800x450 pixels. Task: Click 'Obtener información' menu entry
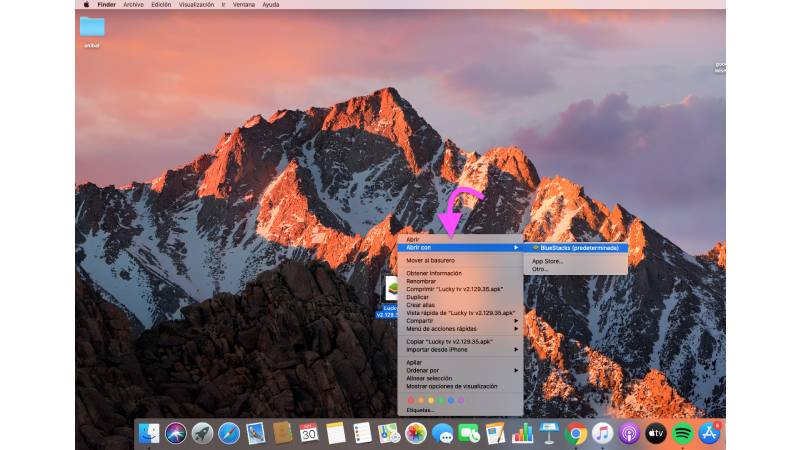click(x=434, y=273)
